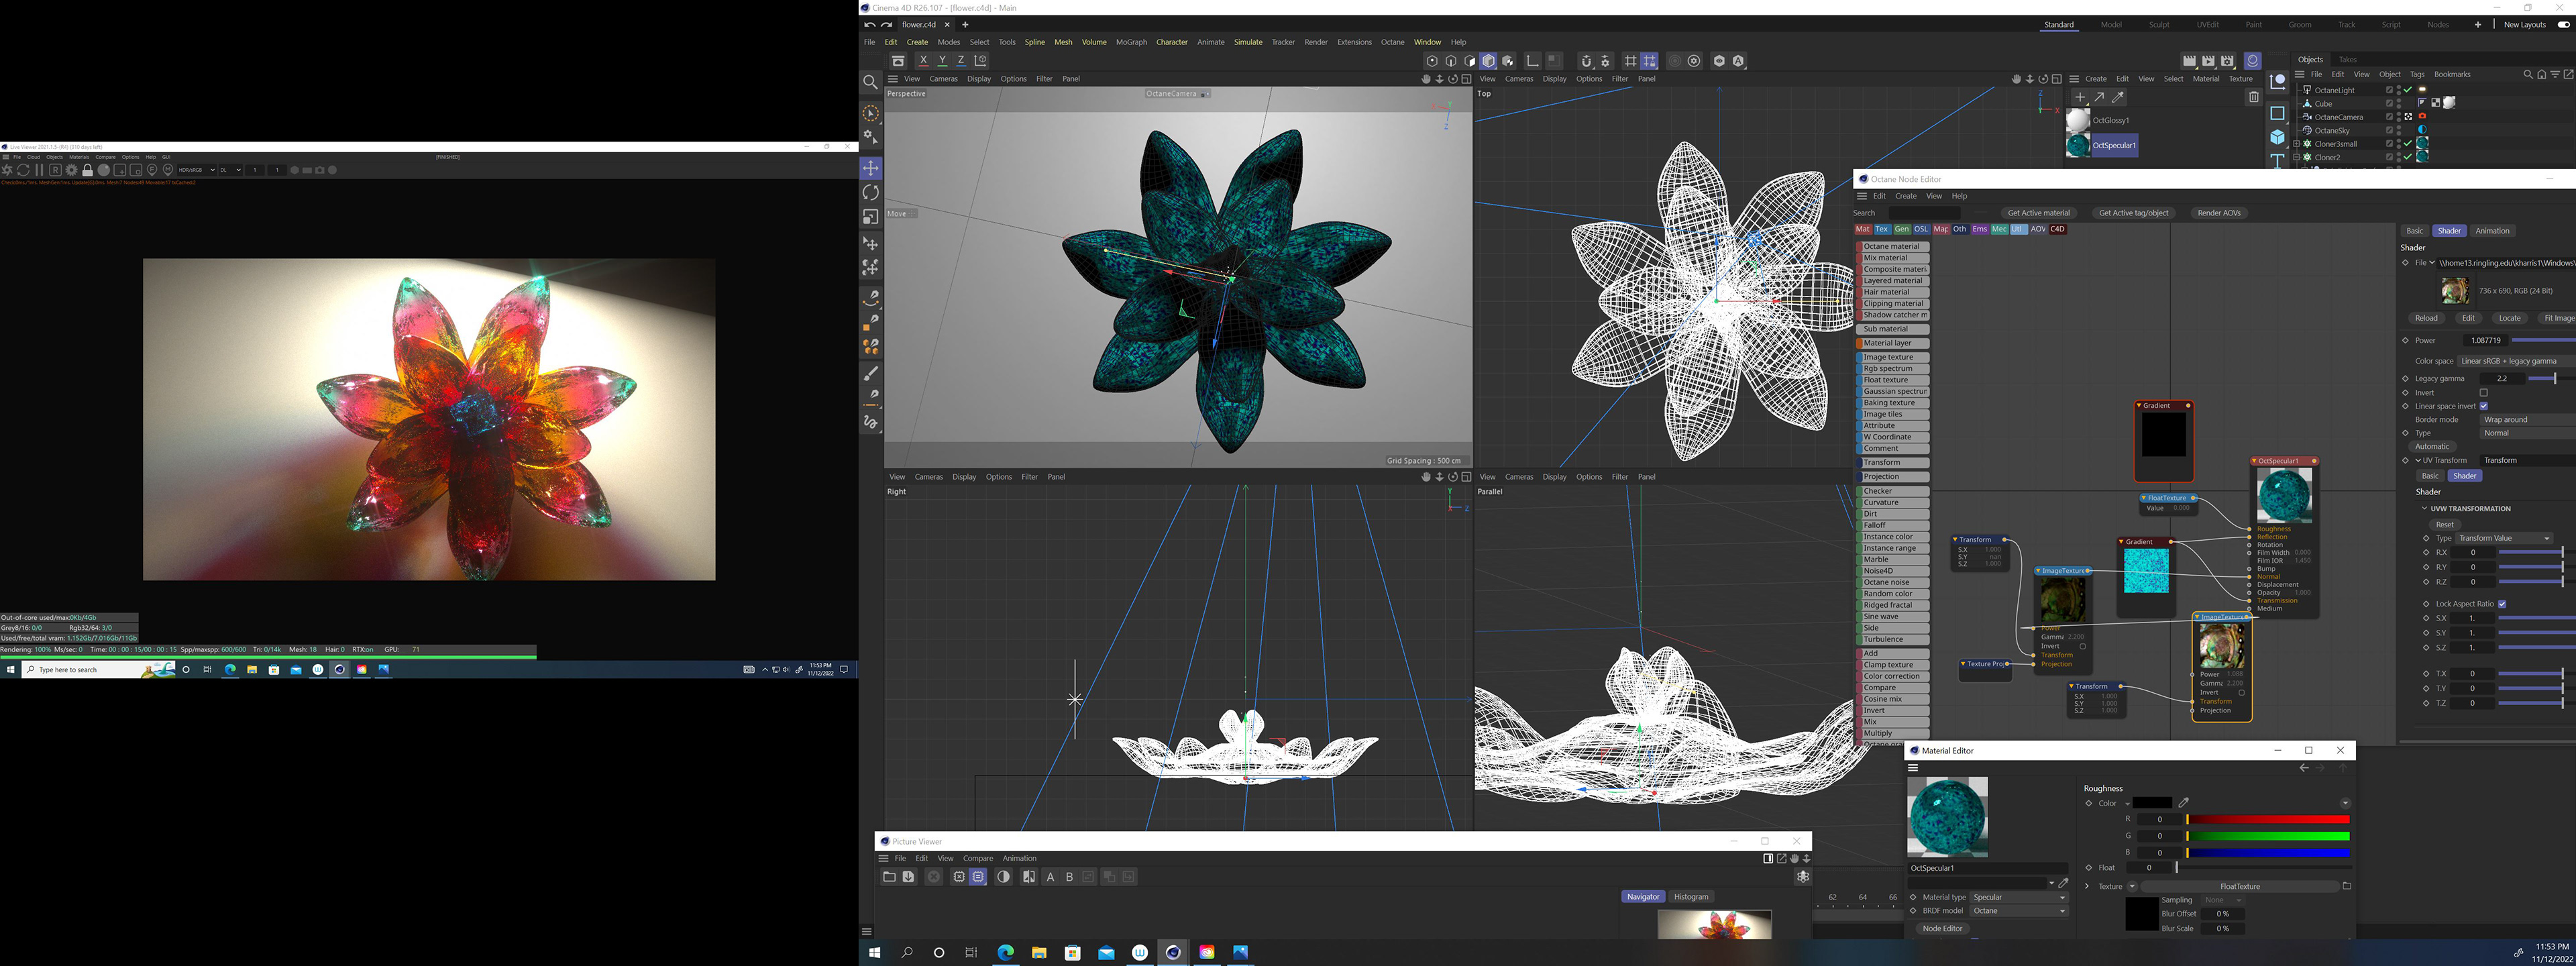Click the Render to Picture Viewer icon
2576x966 pixels.
coord(2208,61)
